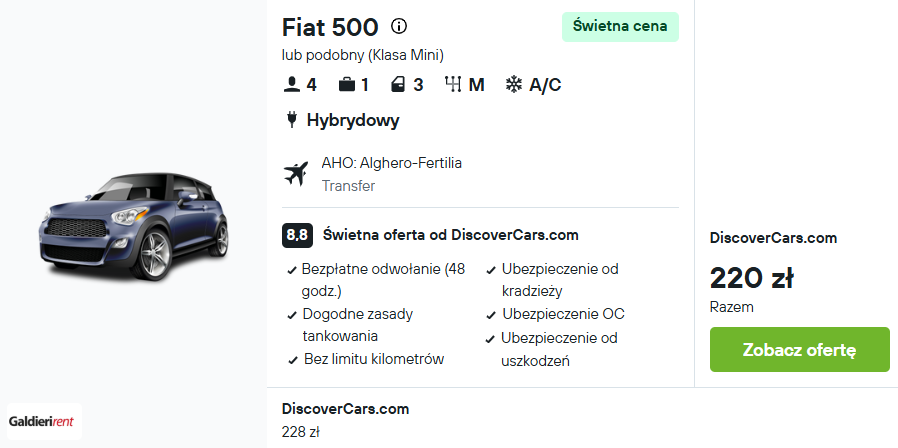The height and width of the screenshot is (448, 898).
Task: Click the hybrid plug icon
Action: pos(292,120)
